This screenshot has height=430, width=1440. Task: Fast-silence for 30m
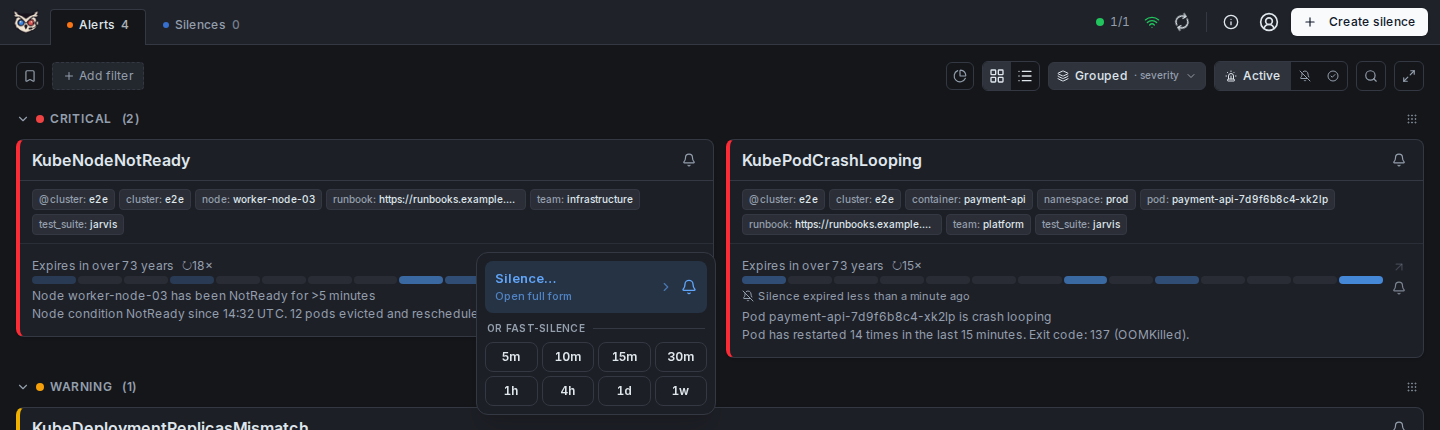click(x=681, y=357)
